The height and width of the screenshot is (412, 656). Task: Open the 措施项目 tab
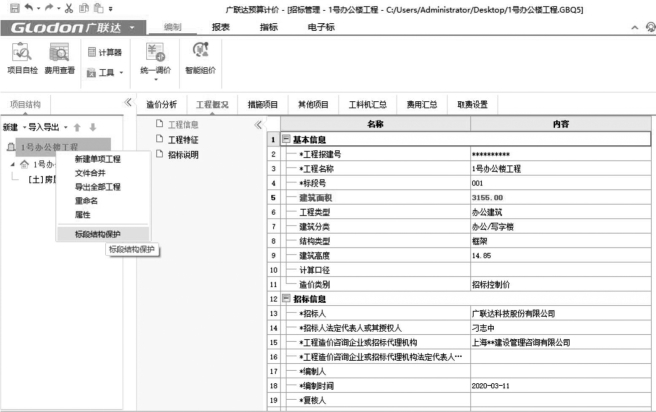[x=263, y=105]
